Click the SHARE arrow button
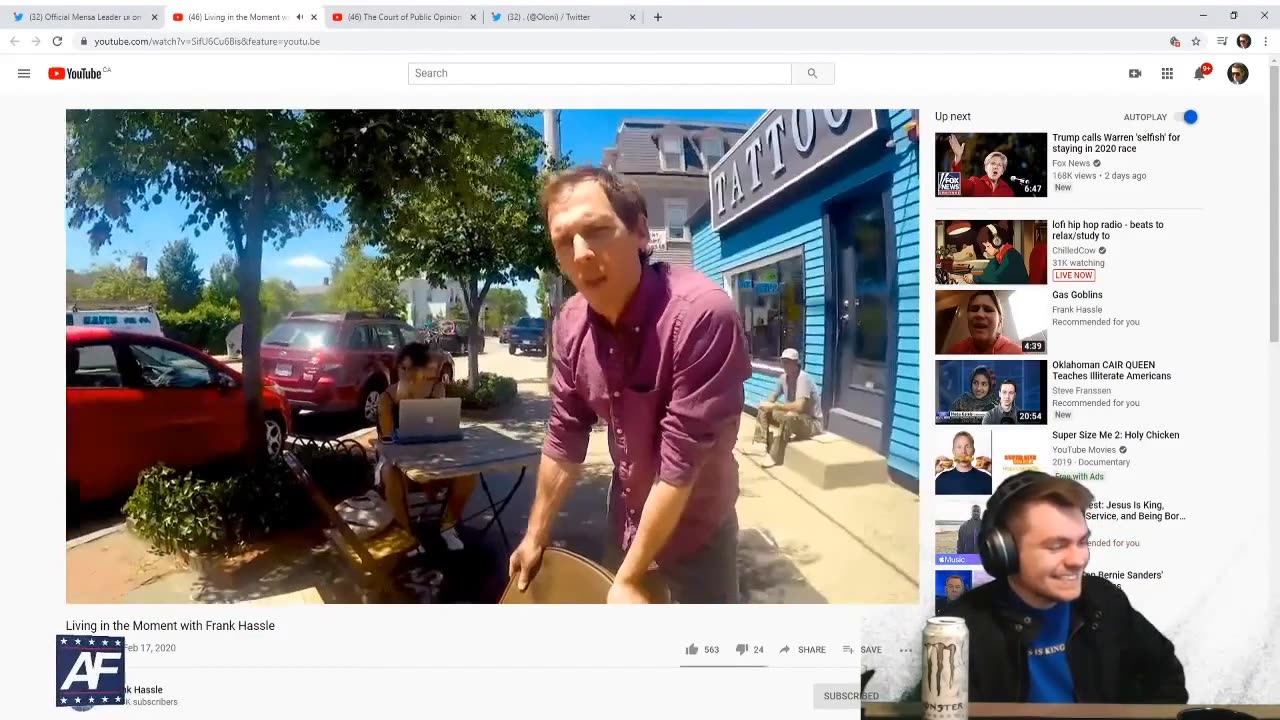The height and width of the screenshot is (720, 1280). [x=802, y=649]
